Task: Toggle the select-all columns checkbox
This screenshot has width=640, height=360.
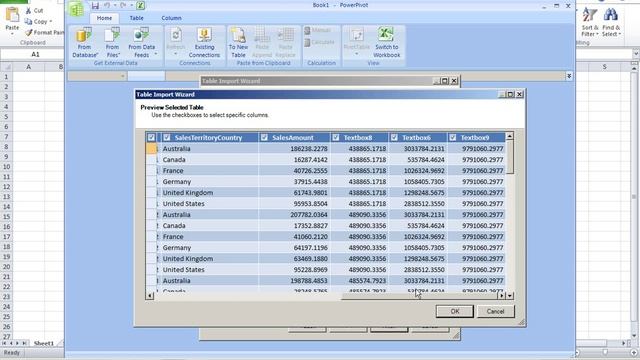Action: [x=151, y=138]
